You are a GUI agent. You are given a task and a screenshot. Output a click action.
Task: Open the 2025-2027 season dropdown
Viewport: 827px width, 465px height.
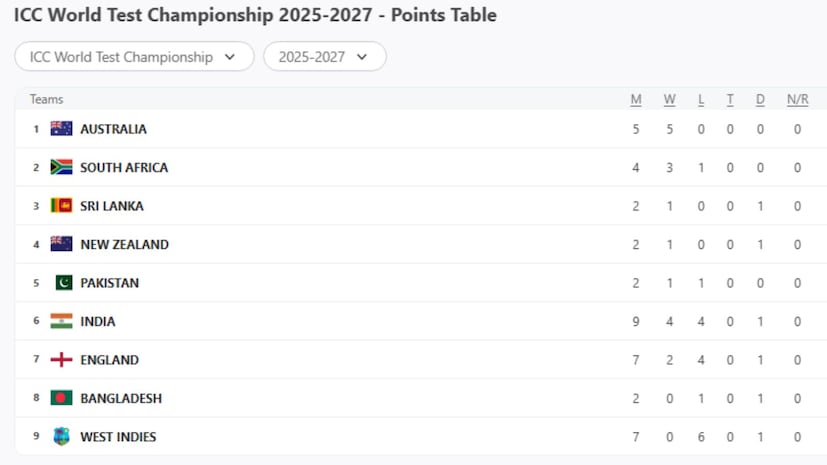coord(324,57)
